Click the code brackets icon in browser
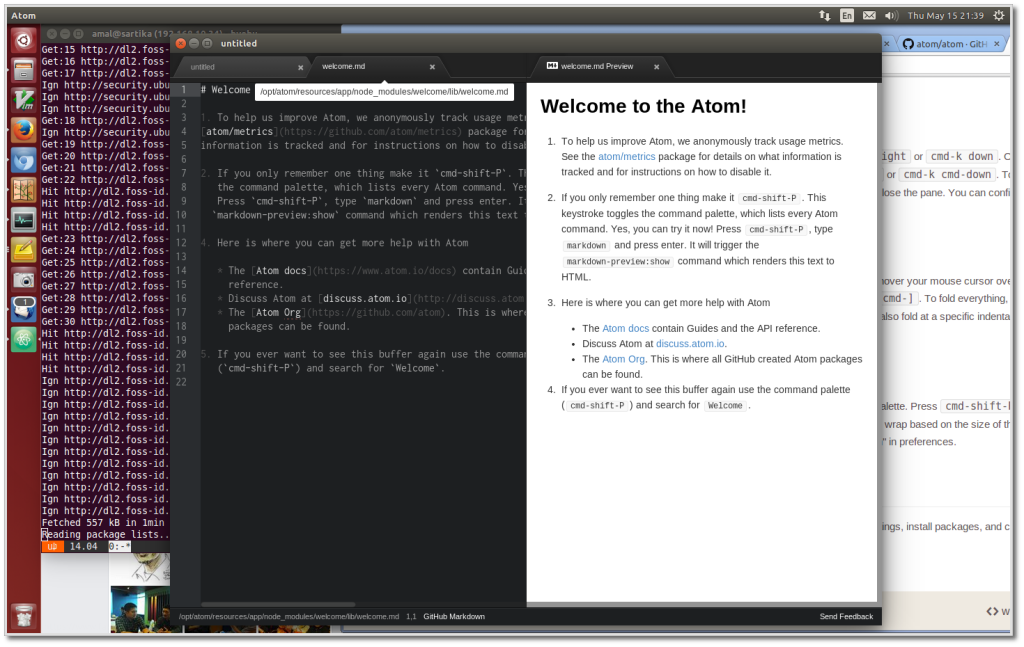Image resolution: width=1024 pixels, height=647 pixels. coord(992,611)
